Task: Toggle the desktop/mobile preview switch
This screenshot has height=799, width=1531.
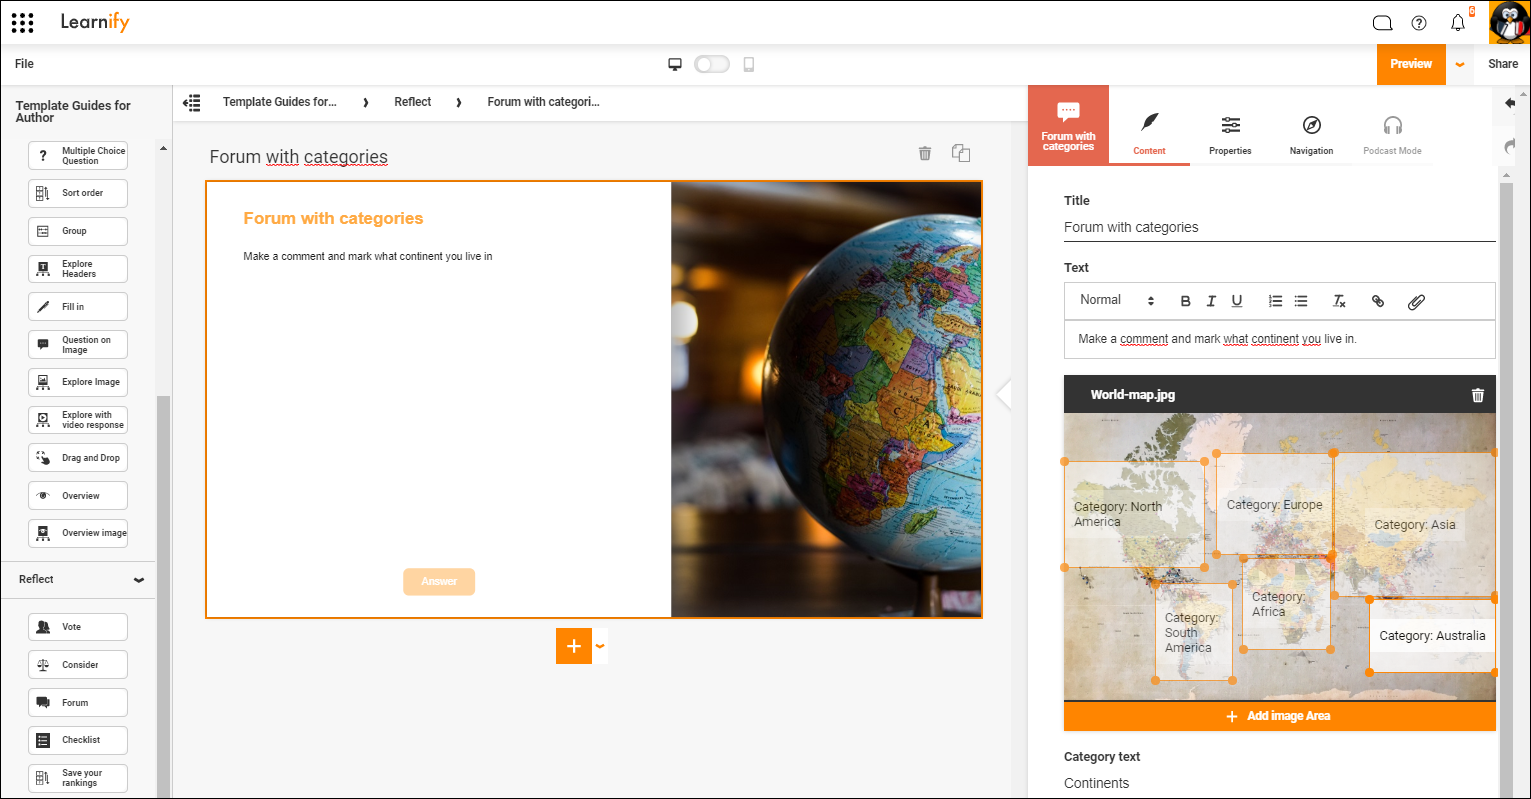Action: tap(712, 64)
